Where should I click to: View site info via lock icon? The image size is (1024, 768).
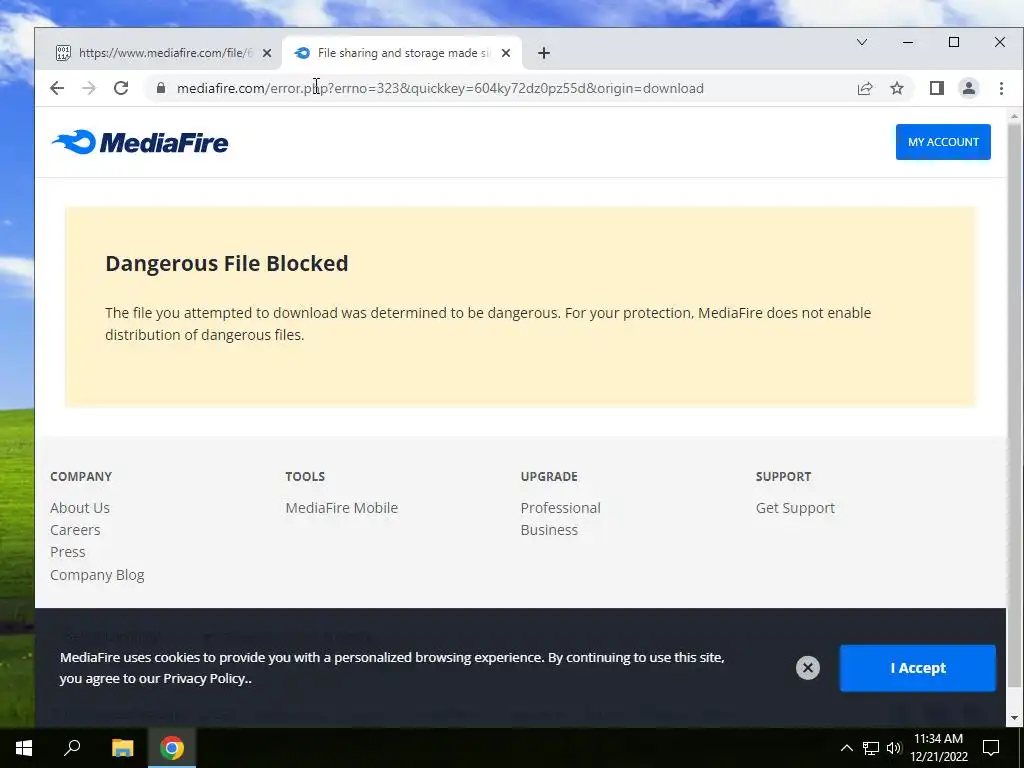(161, 88)
